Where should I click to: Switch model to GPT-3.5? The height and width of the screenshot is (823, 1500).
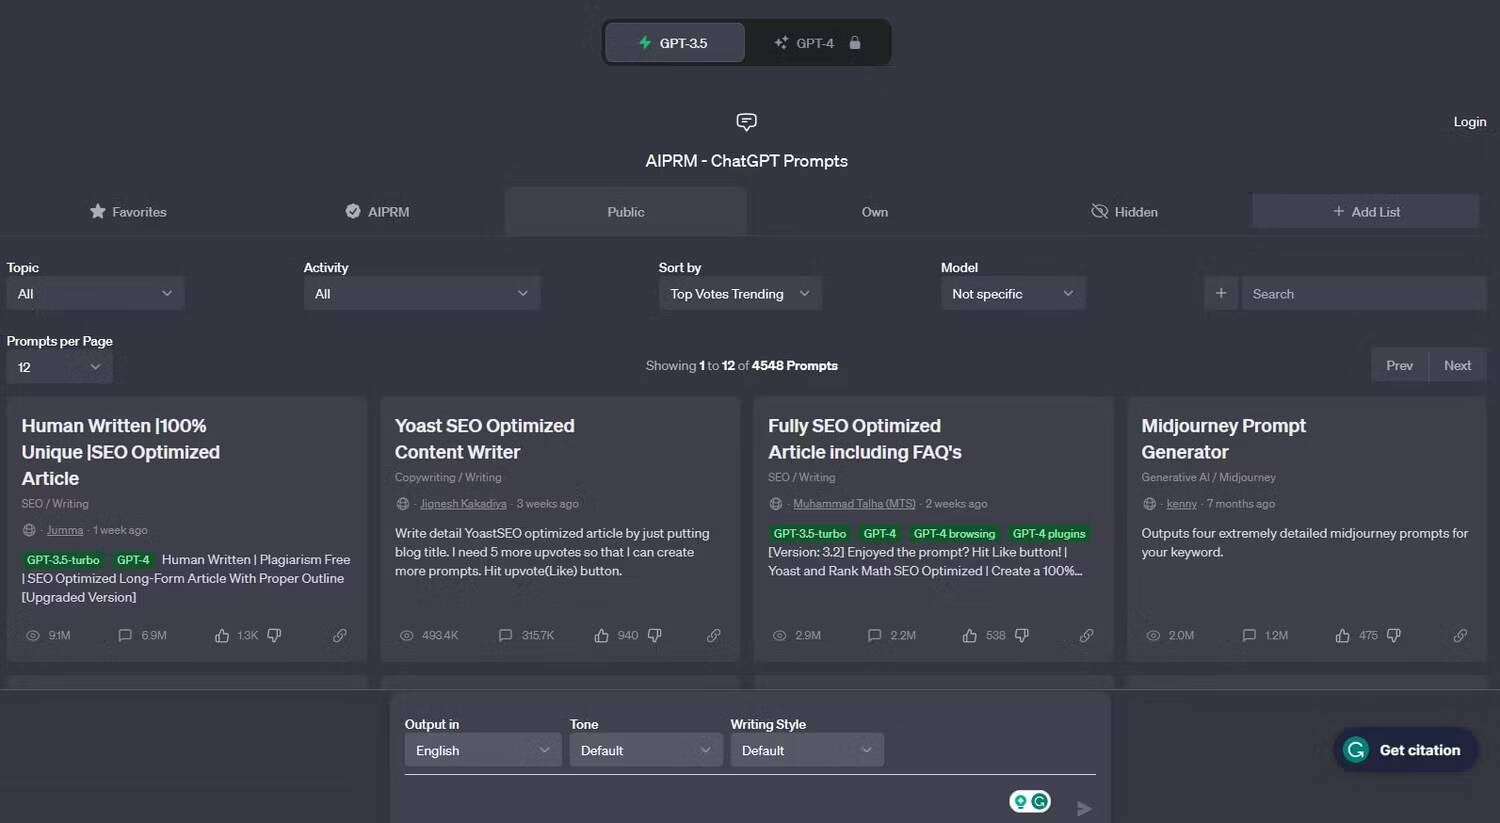coord(675,43)
